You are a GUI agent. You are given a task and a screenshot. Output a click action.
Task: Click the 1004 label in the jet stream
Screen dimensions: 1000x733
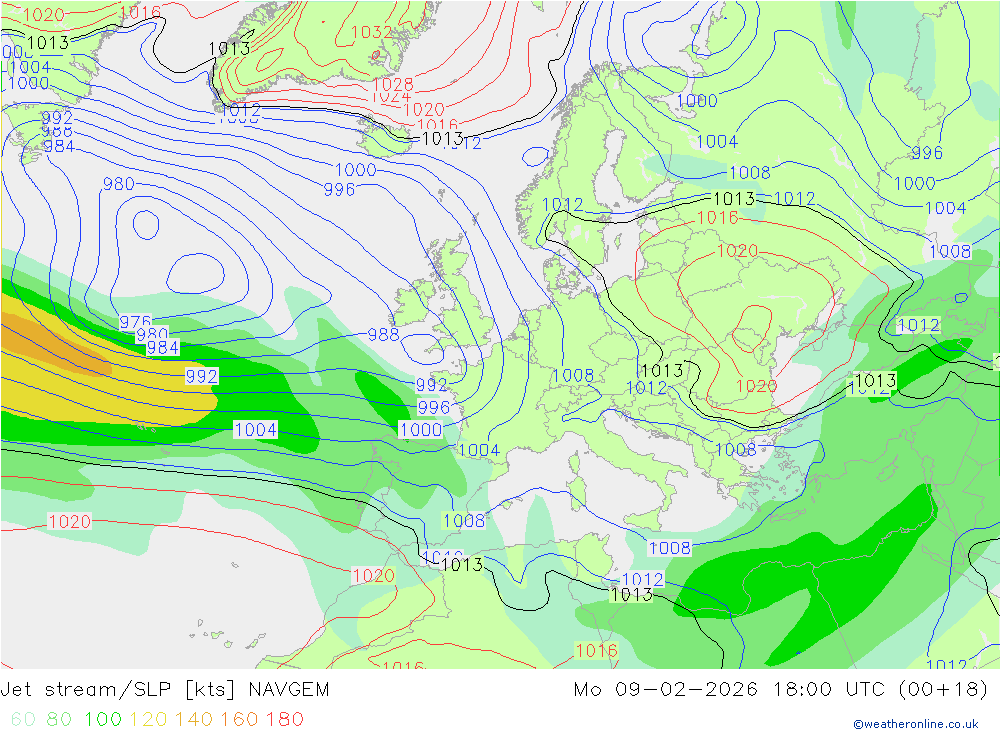[256, 429]
